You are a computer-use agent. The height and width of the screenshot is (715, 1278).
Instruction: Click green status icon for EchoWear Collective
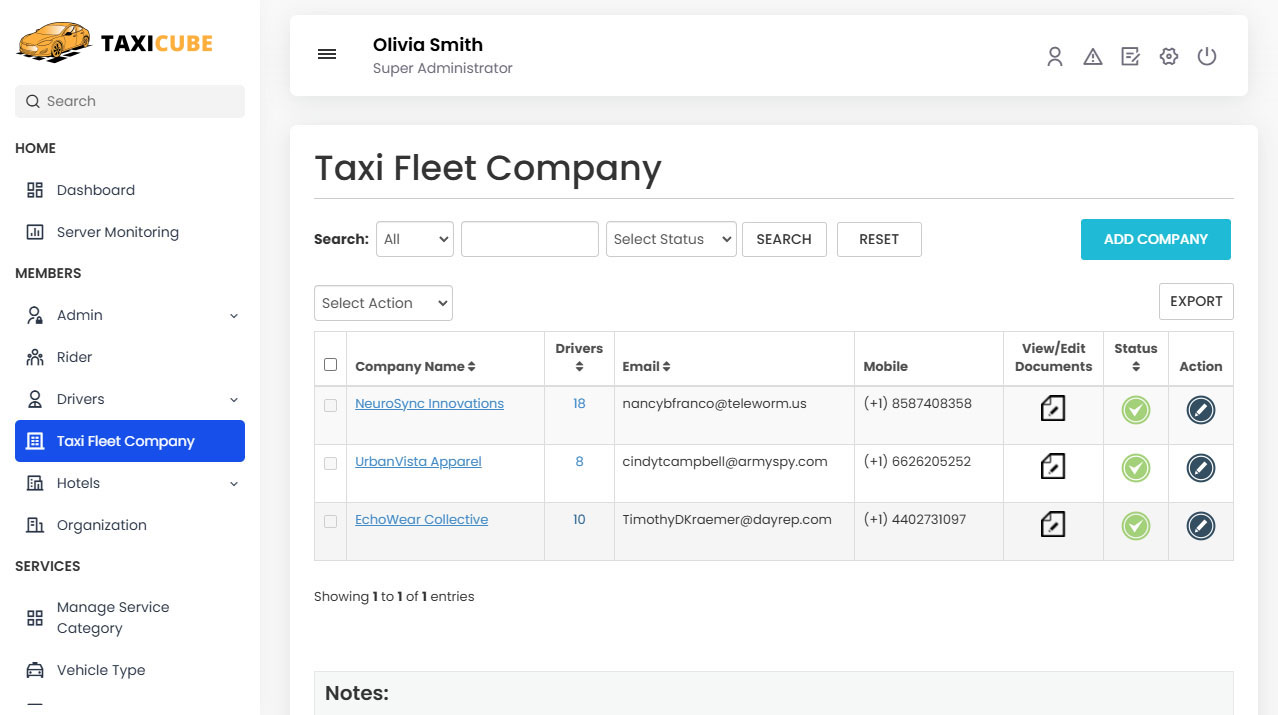tap(1135, 525)
